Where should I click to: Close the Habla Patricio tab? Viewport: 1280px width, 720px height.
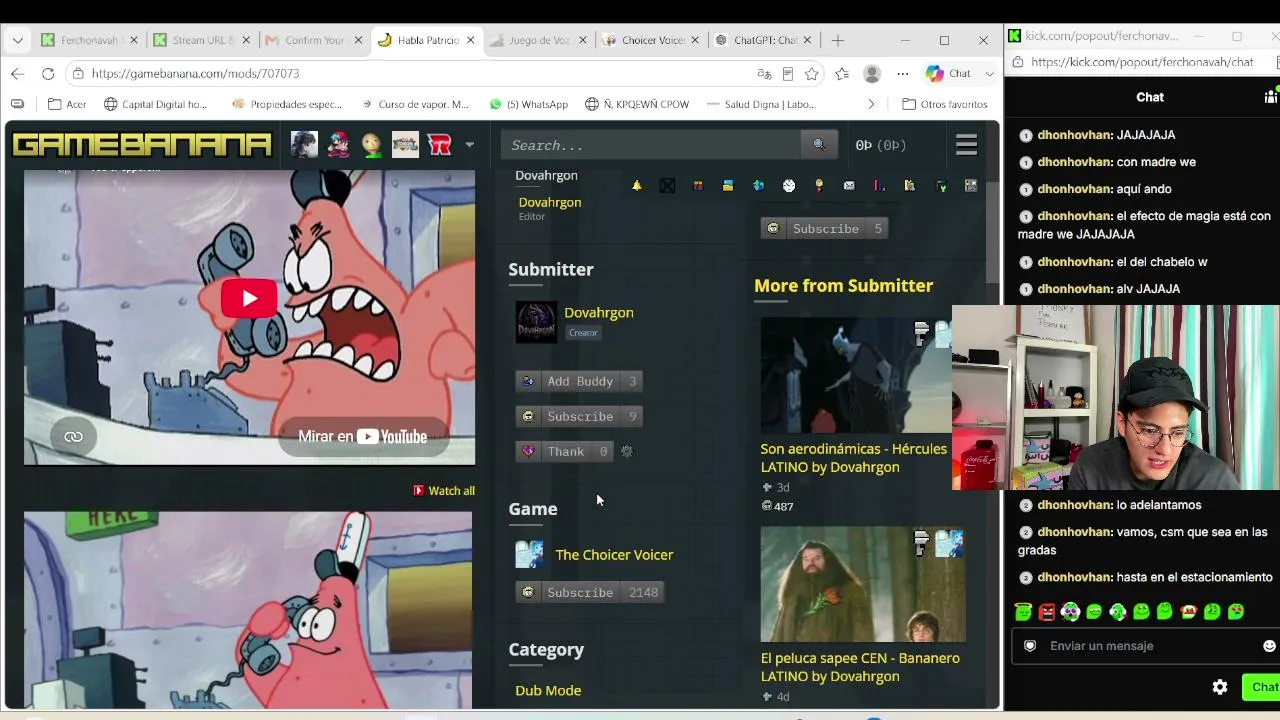pyautogui.click(x=470, y=40)
